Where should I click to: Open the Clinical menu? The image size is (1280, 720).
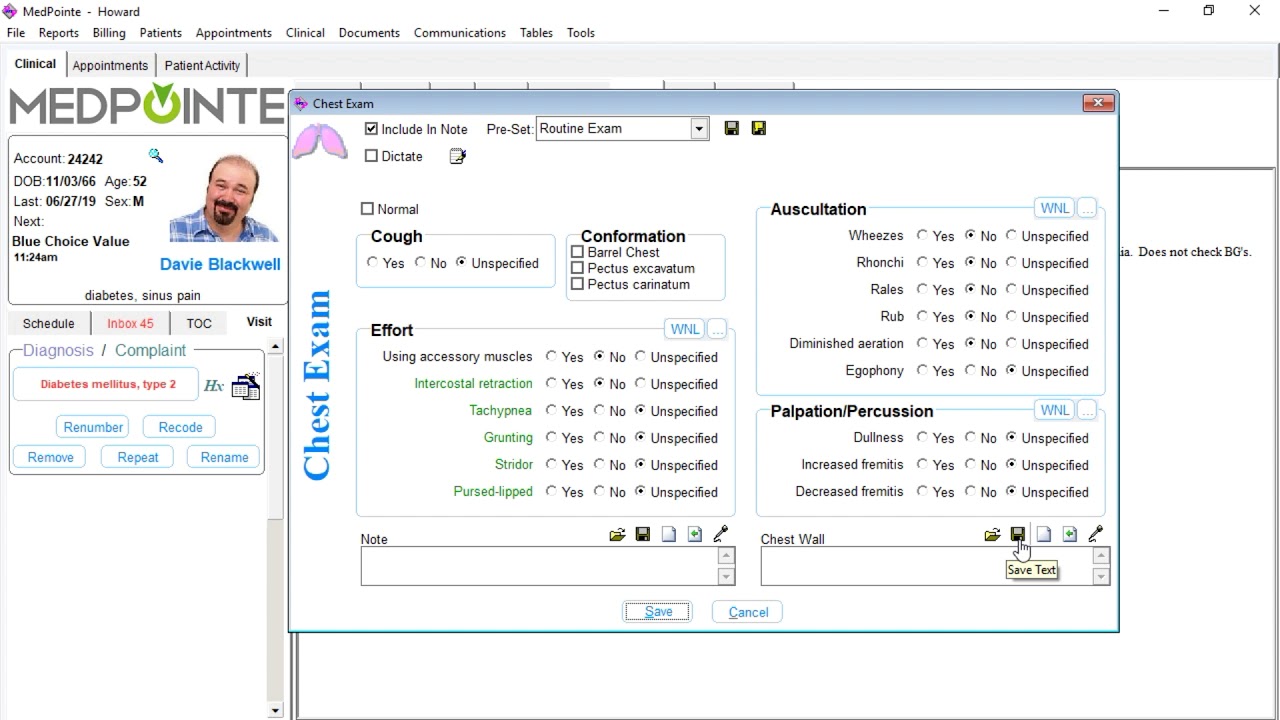pos(305,33)
